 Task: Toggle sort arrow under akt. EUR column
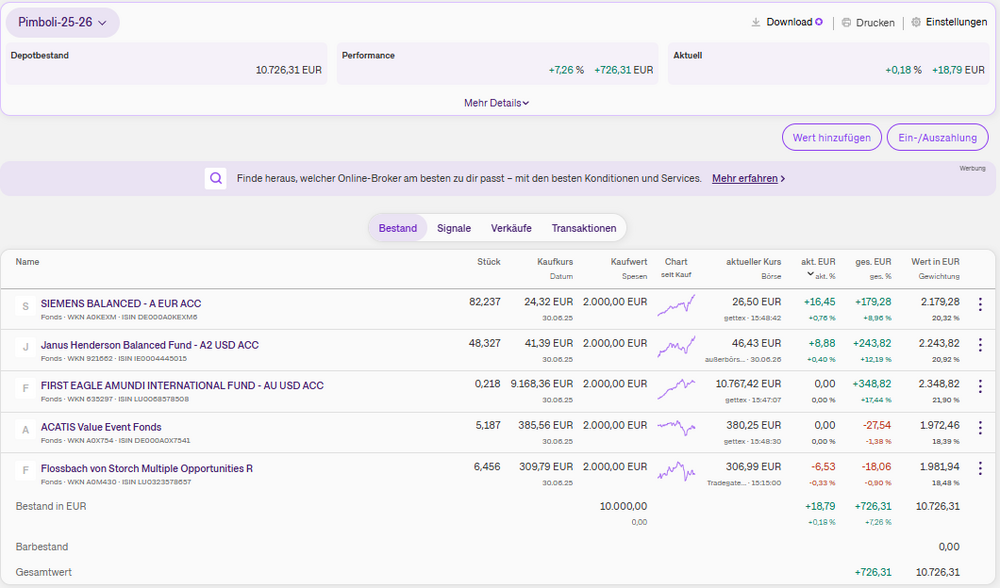(x=810, y=274)
